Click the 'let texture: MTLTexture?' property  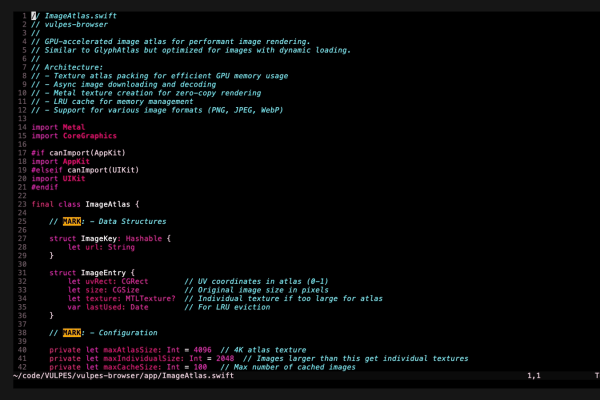click(x=121, y=299)
